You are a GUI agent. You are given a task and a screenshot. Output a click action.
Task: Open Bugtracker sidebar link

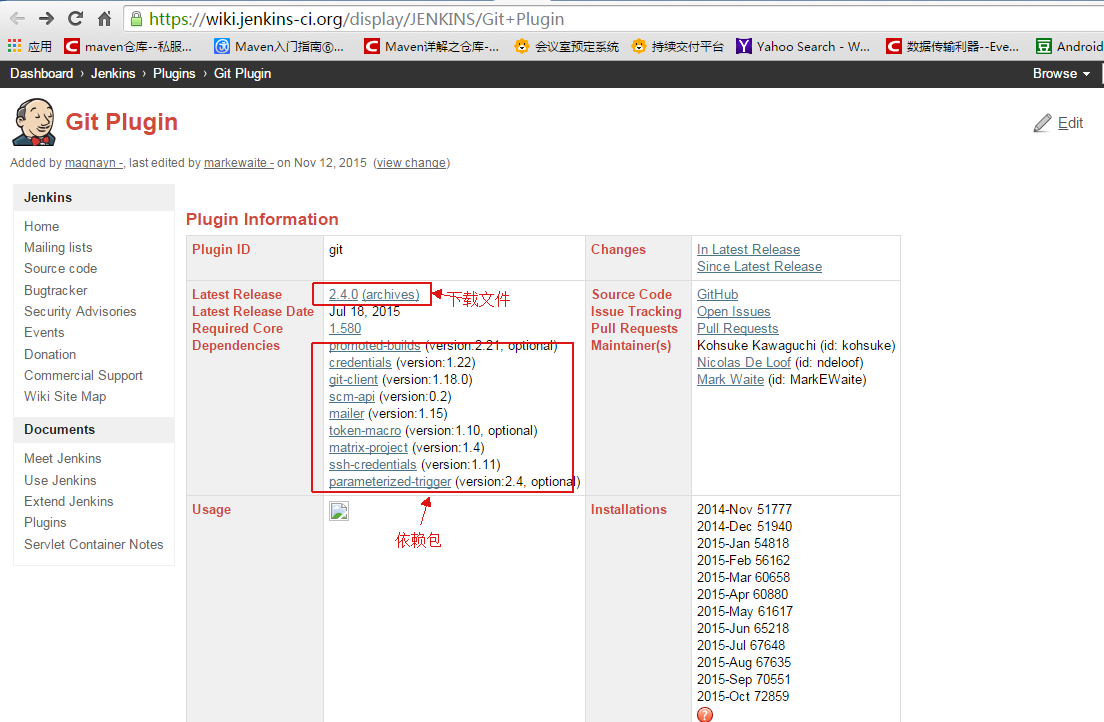point(56,290)
